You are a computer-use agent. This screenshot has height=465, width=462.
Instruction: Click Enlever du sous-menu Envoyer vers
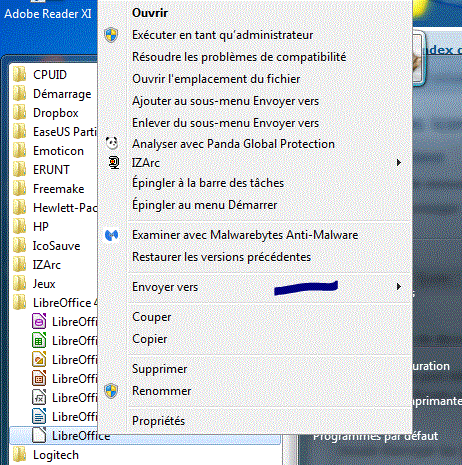[x=225, y=123]
